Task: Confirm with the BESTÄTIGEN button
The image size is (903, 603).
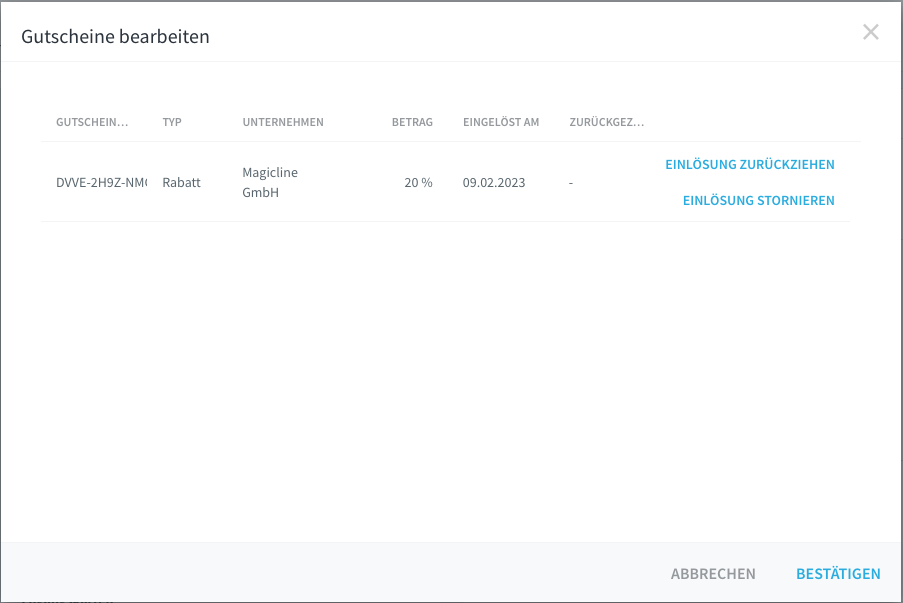Action: coord(837,574)
